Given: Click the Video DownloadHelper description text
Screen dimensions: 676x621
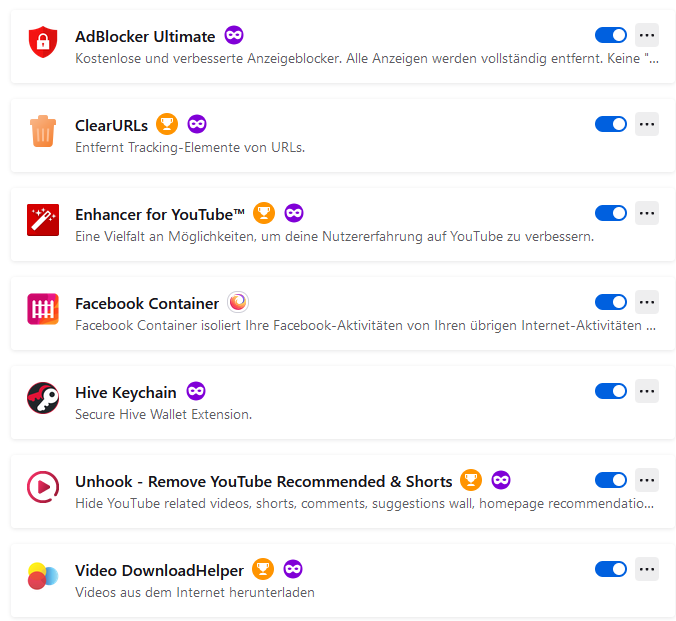Looking at the screenshot, I should [x=195, y=592].
